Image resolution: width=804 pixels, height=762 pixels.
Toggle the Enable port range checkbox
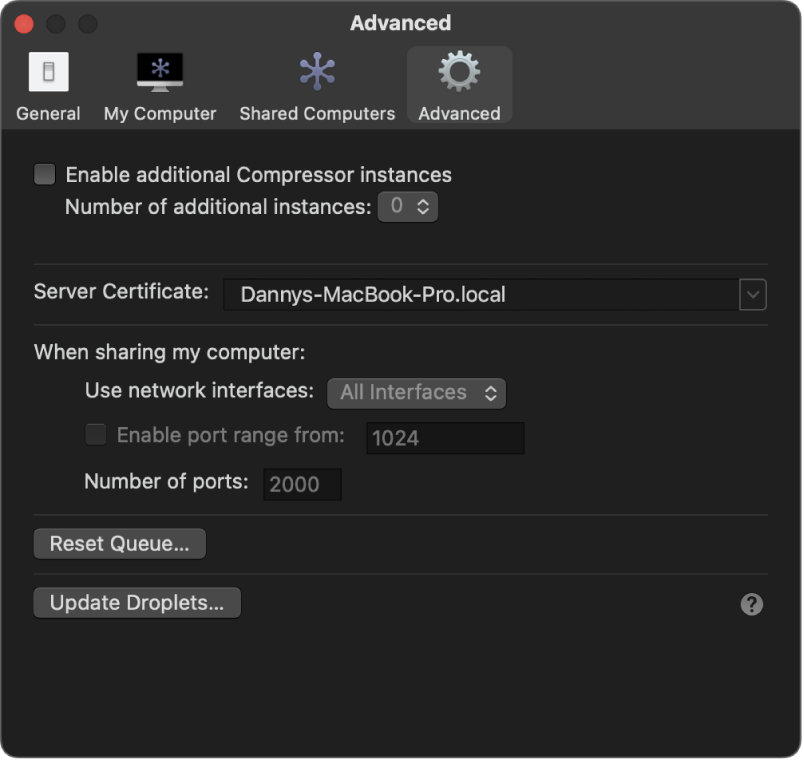(95, 434)
